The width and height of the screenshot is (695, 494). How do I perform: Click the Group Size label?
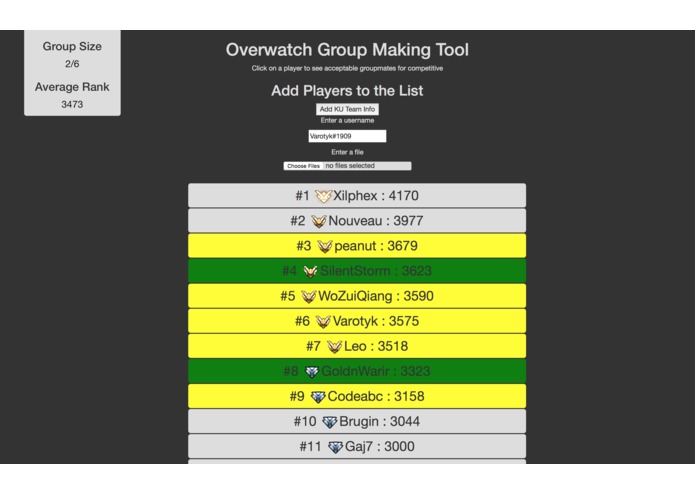(x=72, y=46)
